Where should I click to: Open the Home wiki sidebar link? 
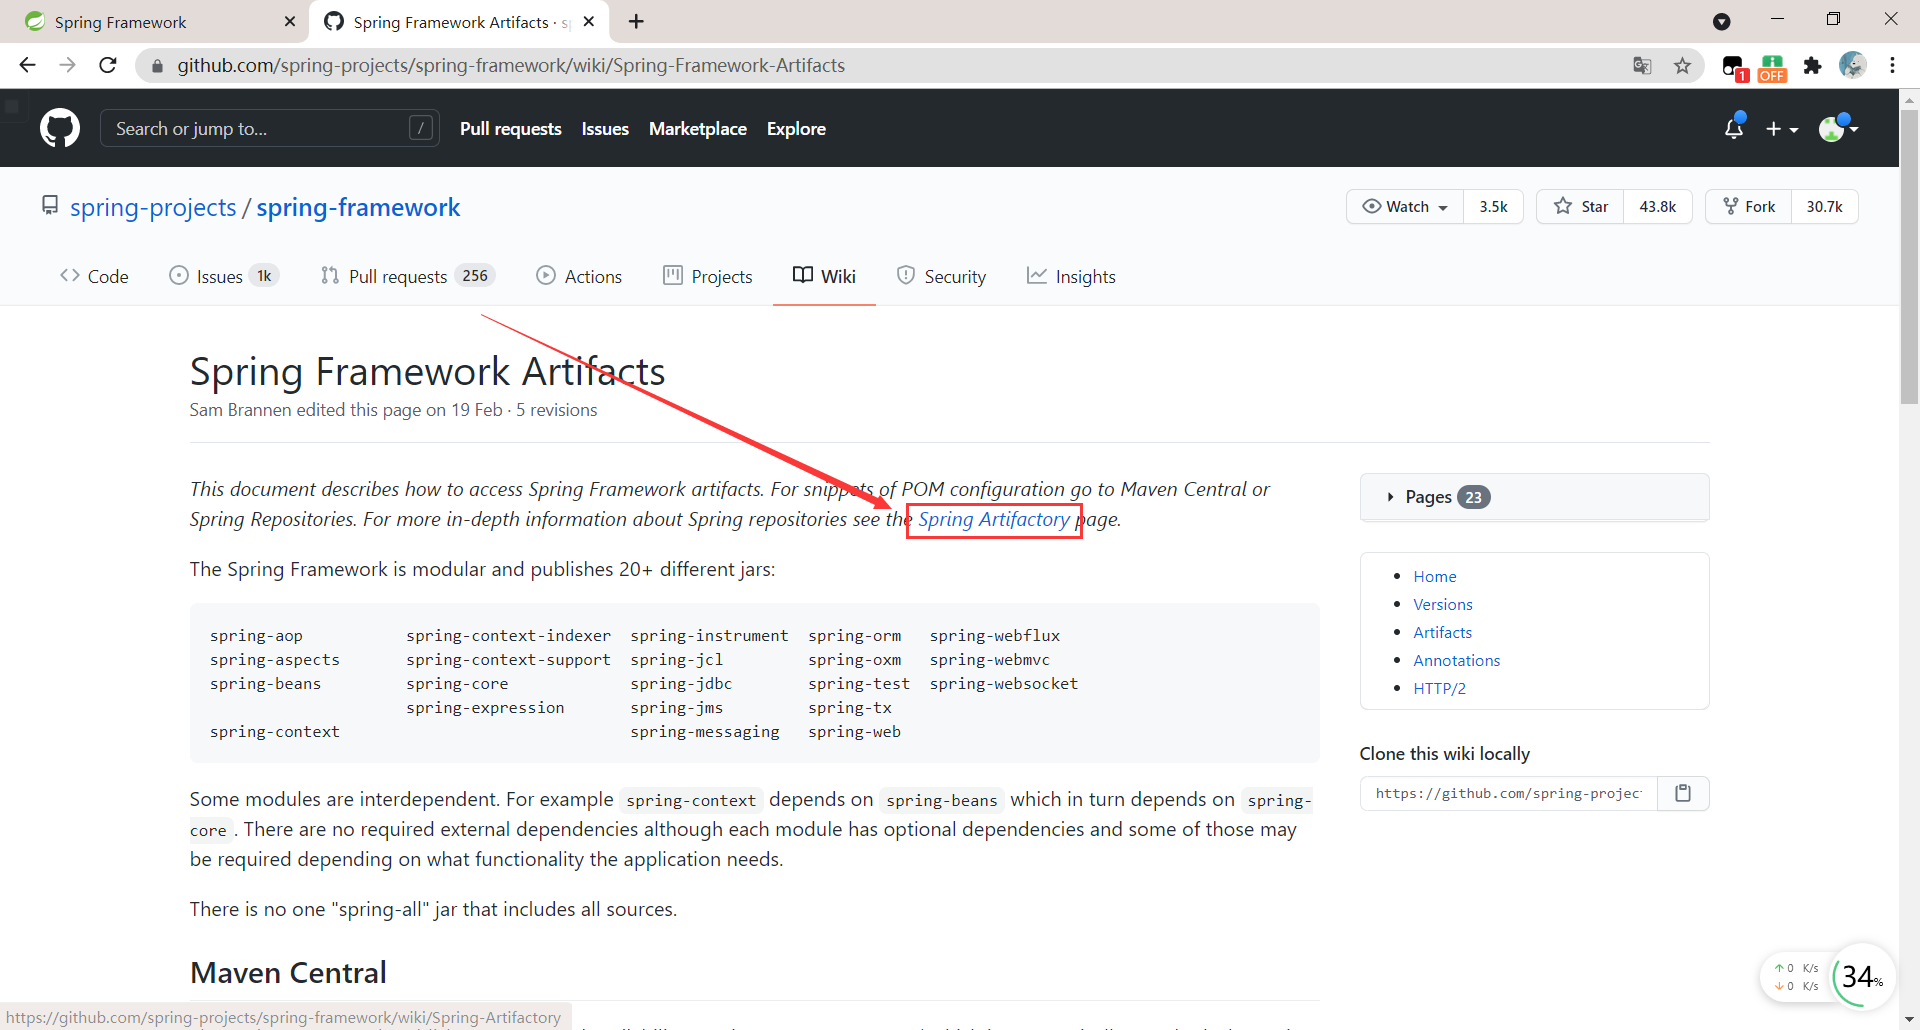tap(1434, 576)
